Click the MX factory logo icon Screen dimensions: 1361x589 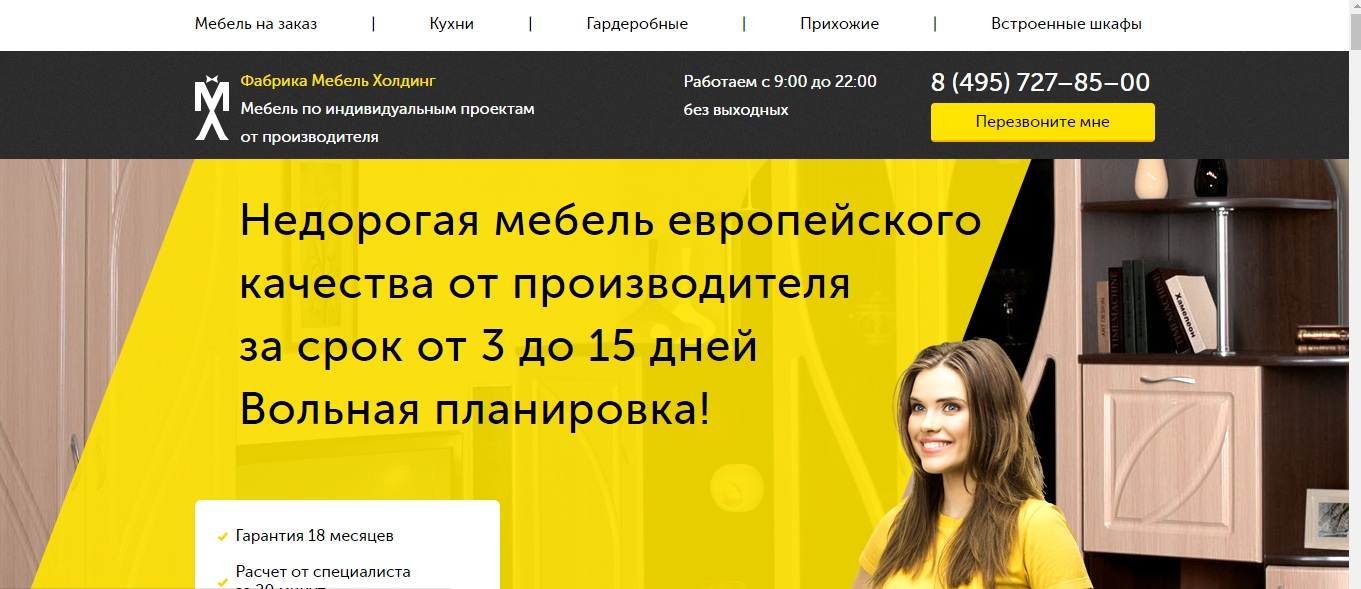pos(211,108)
